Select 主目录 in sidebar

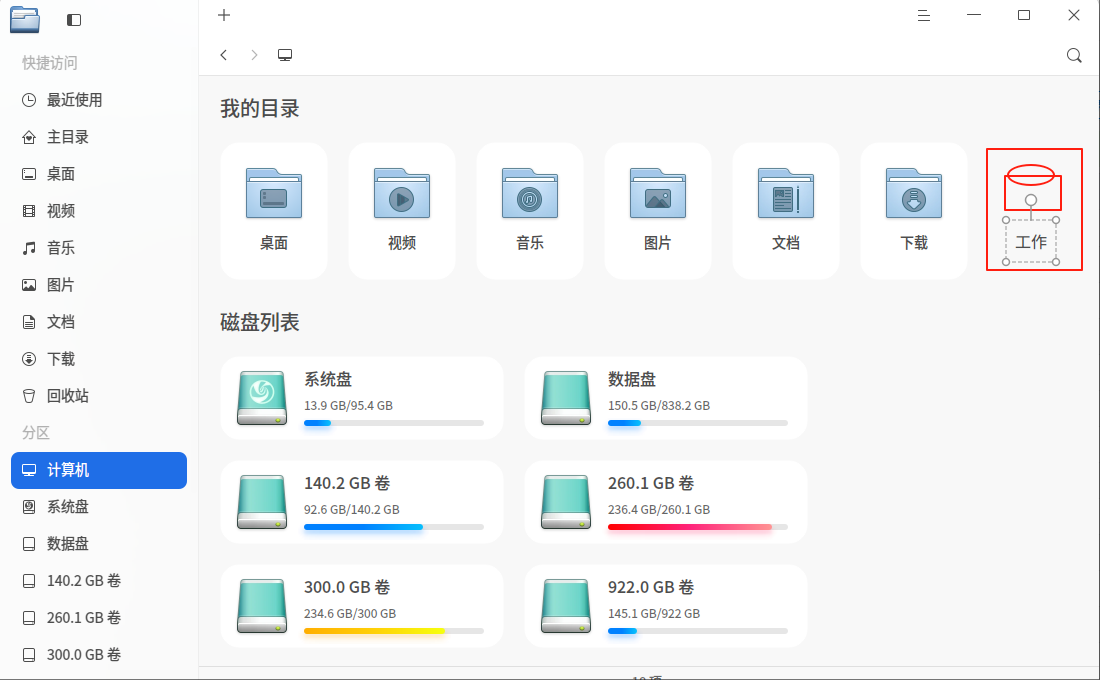click(x=99, y=137)
